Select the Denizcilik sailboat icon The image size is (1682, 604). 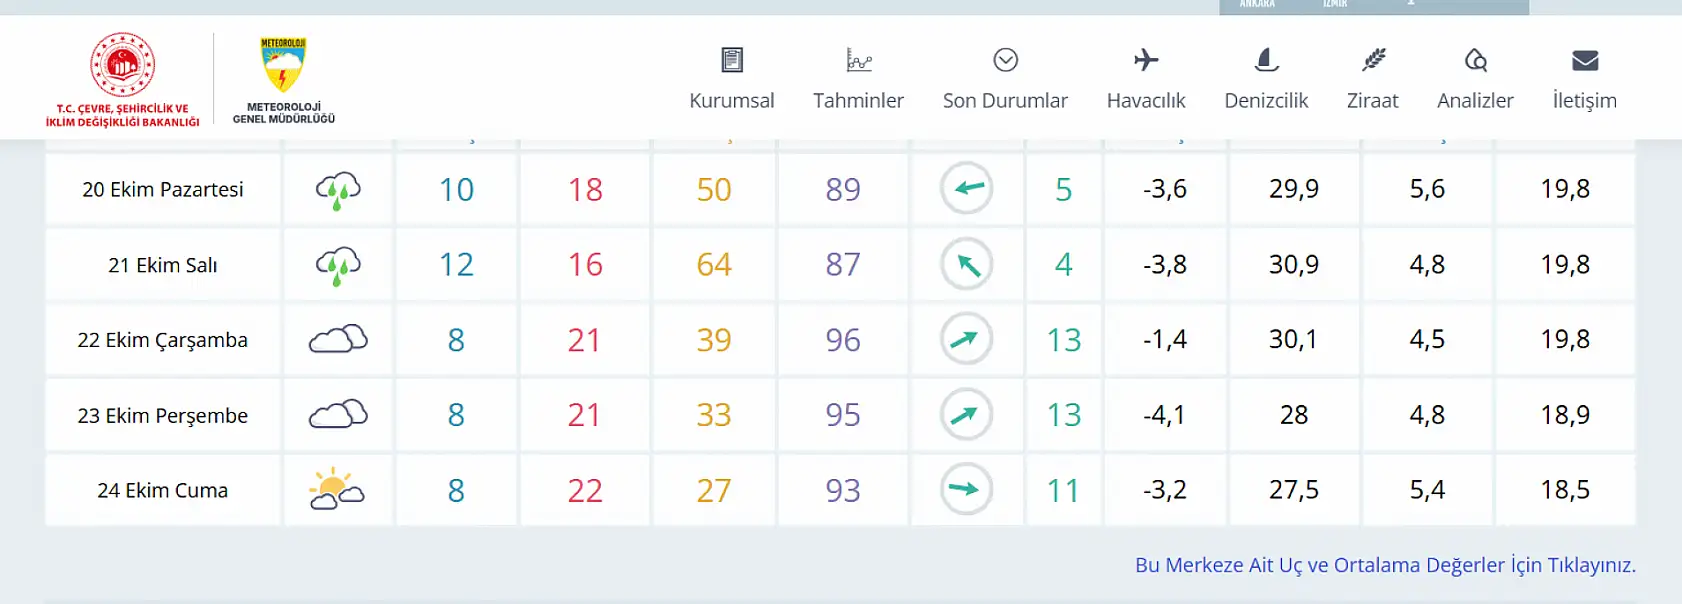pos(1266,60)
